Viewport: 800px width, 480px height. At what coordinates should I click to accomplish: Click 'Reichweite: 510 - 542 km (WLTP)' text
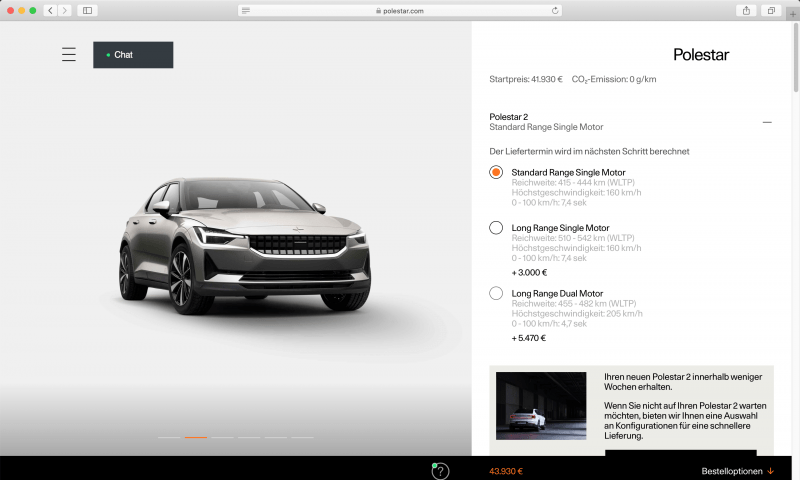(573, 238)
